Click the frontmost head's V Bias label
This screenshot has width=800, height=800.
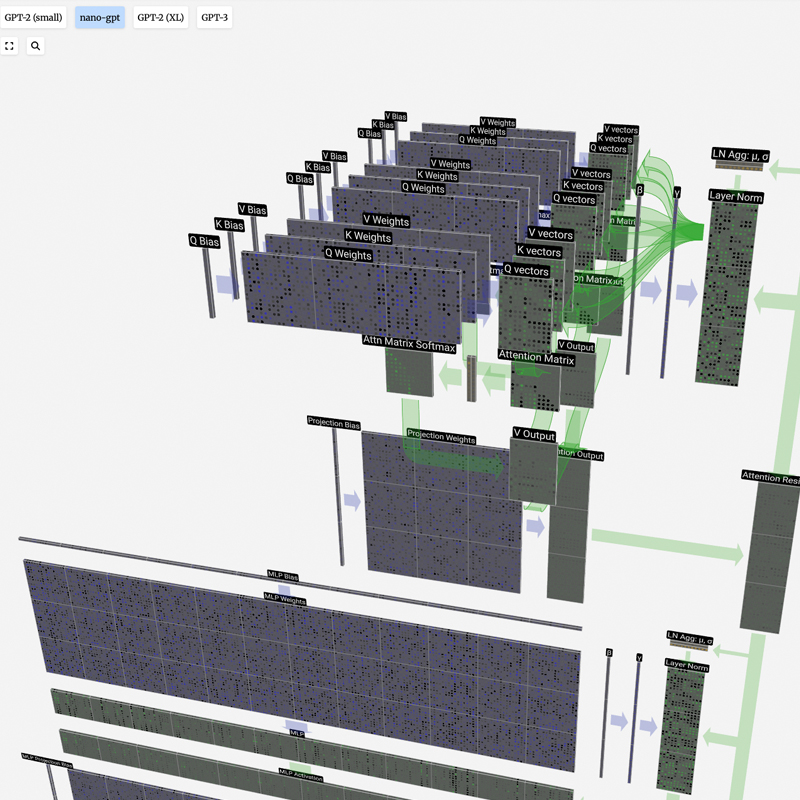(253, 210)
